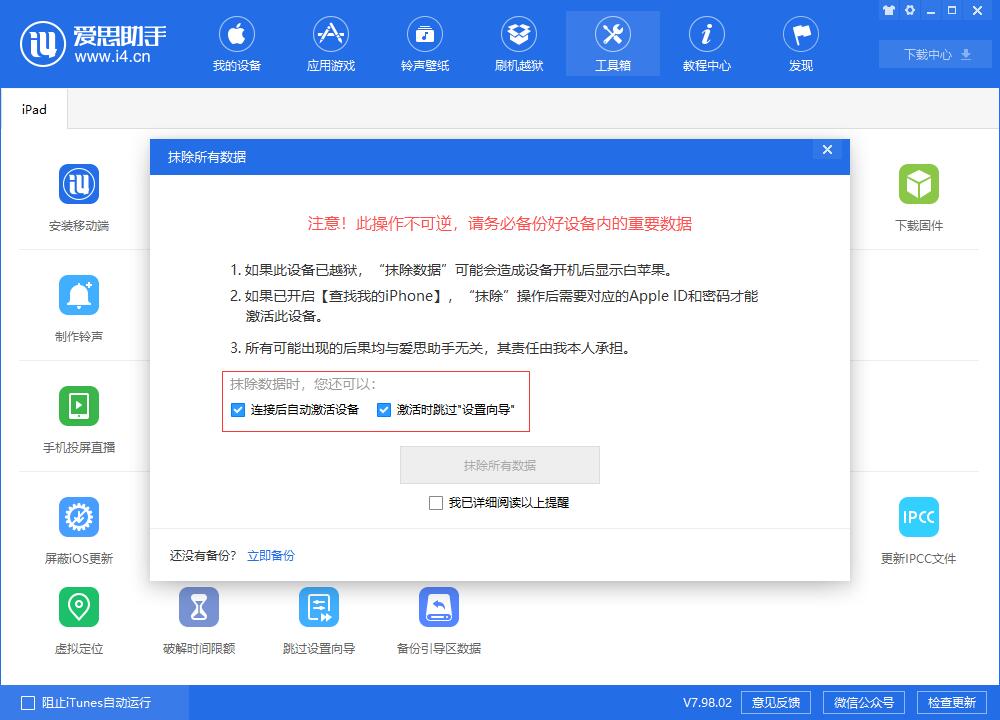The height and width of the screenshot is (720, 1000).
Task: Open the 发现 (Discover) section
Action: point(800,43)
